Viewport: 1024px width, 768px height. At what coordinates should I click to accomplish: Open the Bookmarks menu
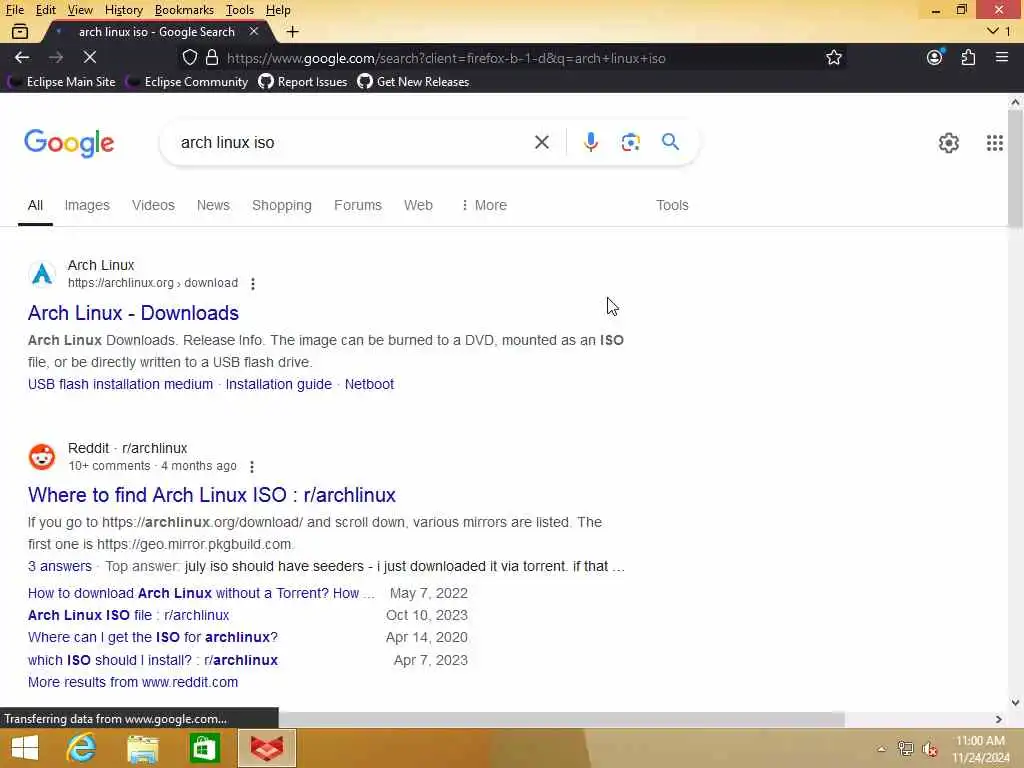184,10
